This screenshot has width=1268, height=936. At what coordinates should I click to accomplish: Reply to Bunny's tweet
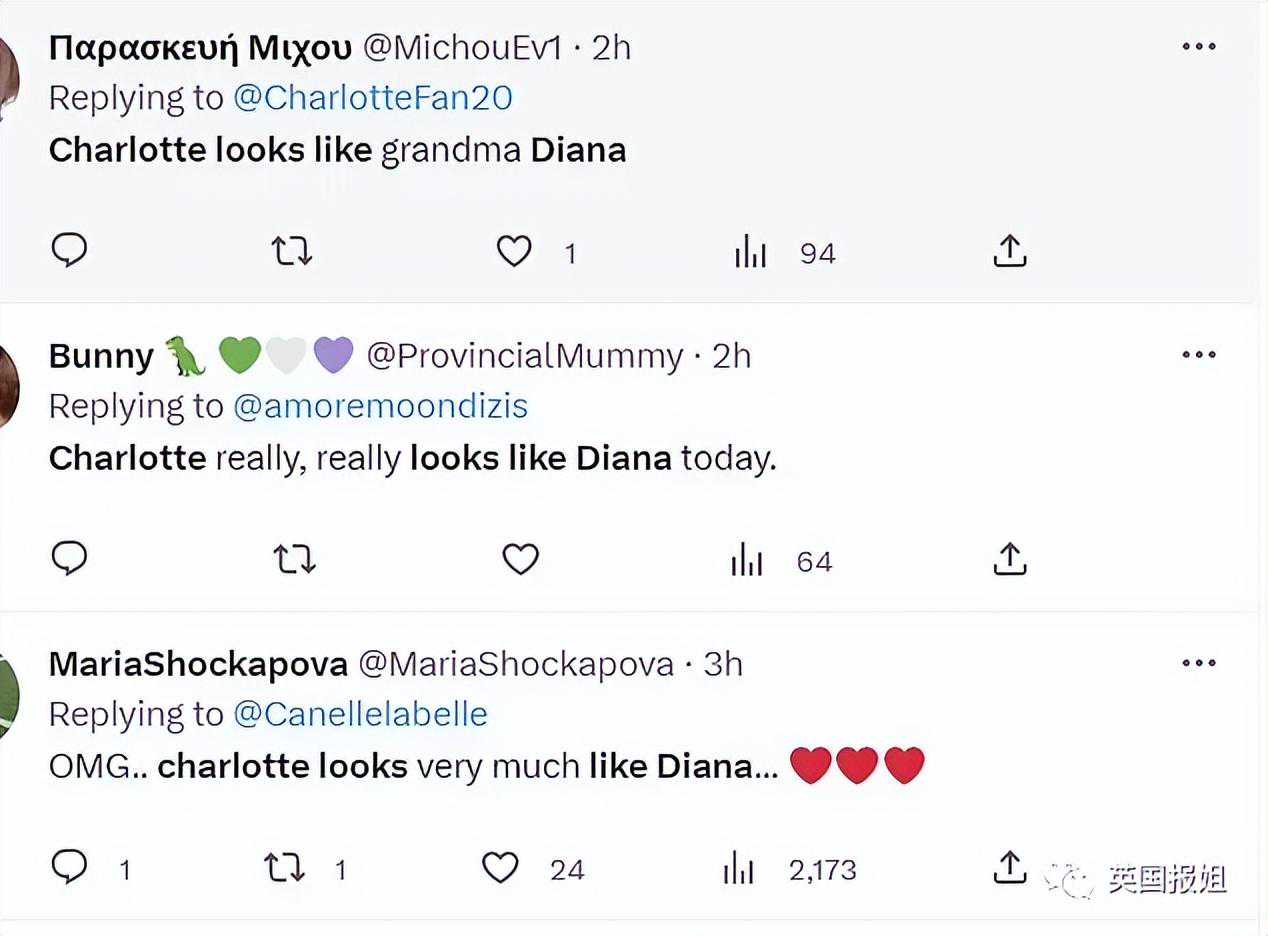point(69,559)
